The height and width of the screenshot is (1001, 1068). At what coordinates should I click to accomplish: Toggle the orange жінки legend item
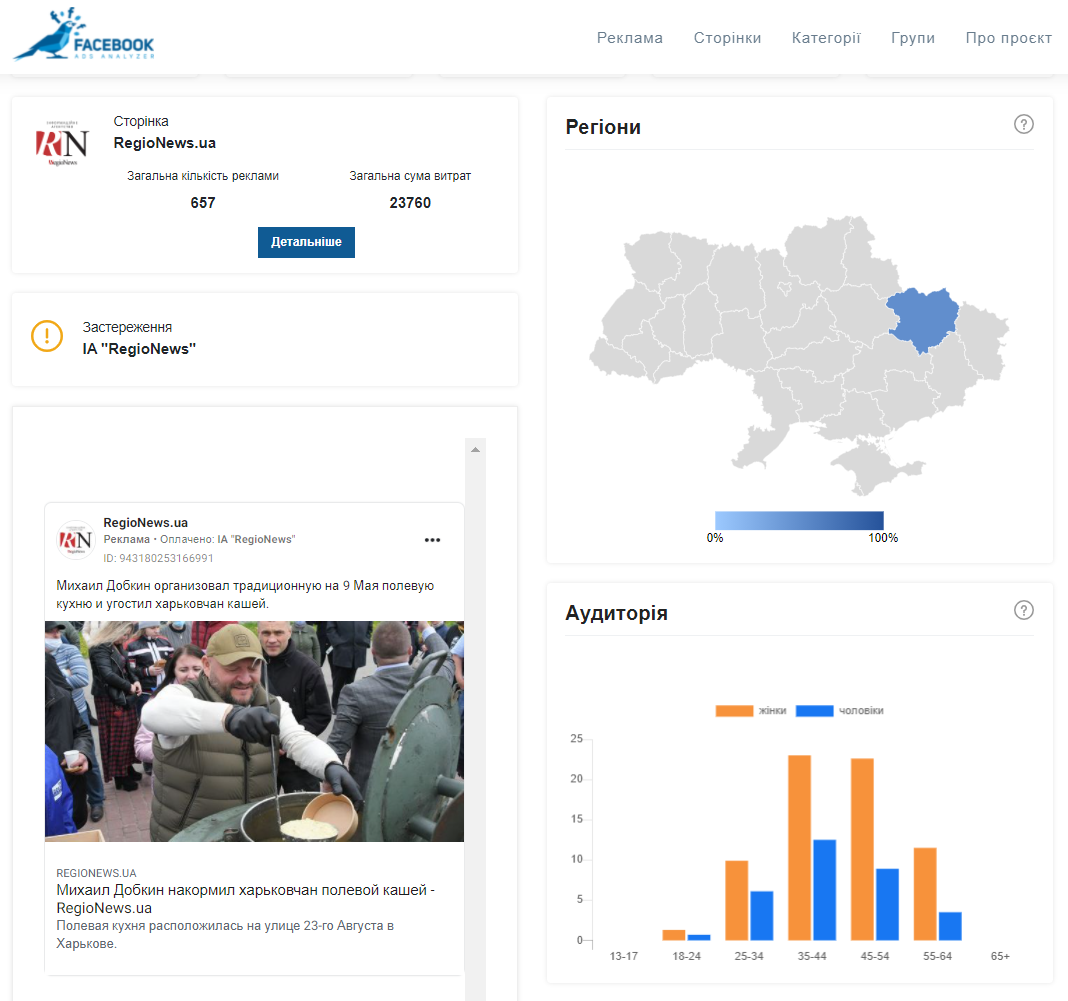(750, 711)
